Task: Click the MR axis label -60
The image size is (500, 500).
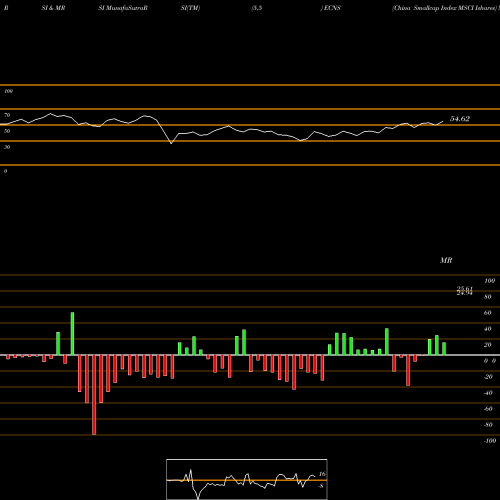Action: pyautogui.click(x=488, y=409)
